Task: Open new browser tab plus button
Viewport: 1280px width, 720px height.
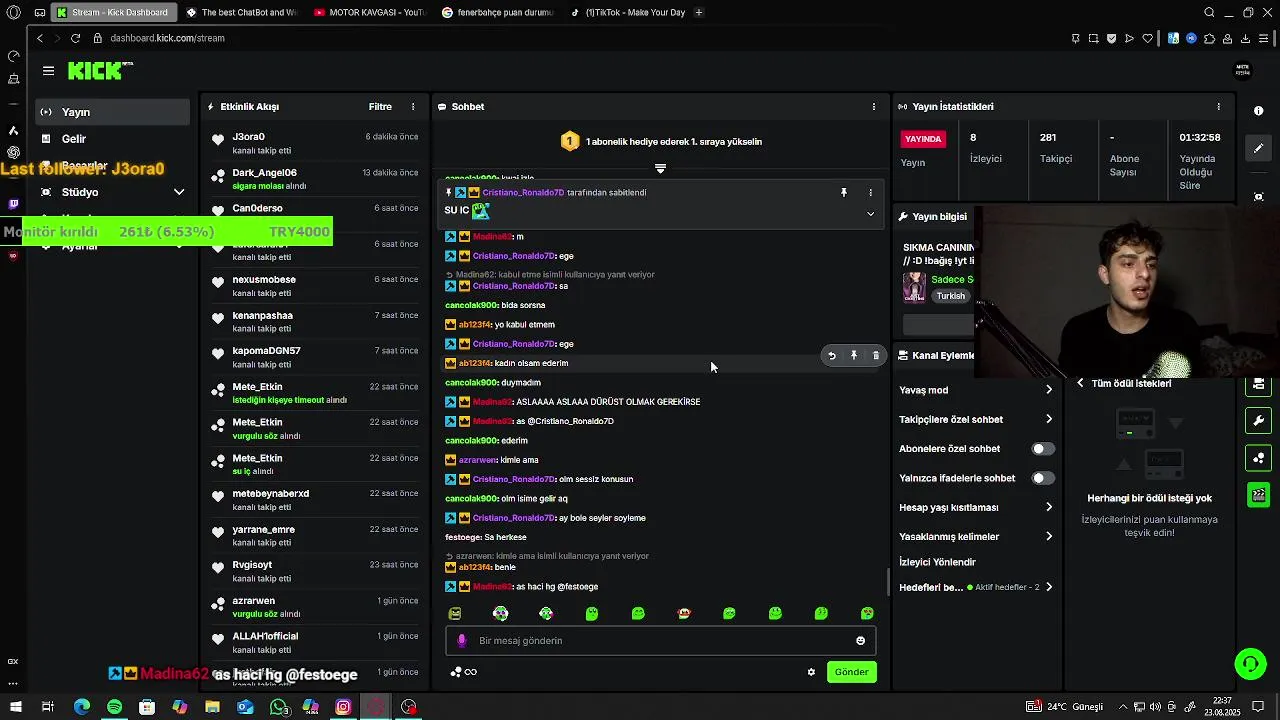Action: [698, 12]
